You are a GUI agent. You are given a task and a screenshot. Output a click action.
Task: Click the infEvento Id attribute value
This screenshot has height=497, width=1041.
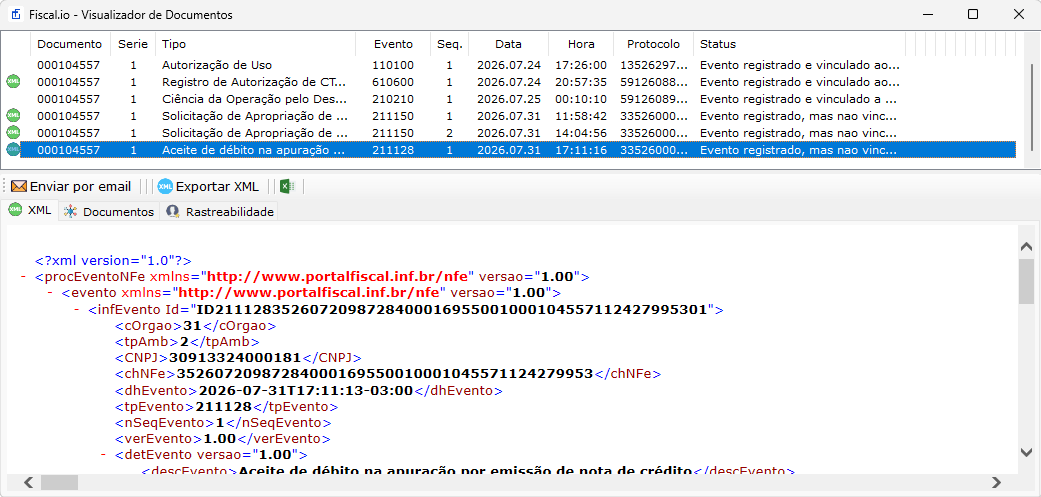tap(450, 309)
